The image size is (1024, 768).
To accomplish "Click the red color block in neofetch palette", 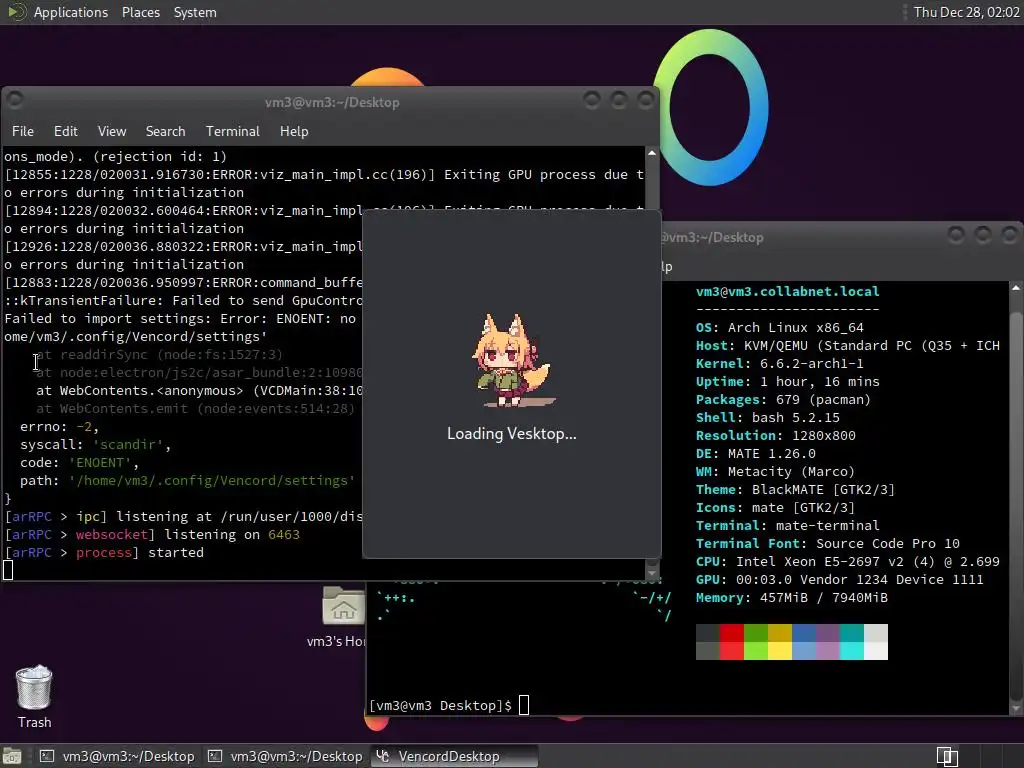I will (731, 633).
